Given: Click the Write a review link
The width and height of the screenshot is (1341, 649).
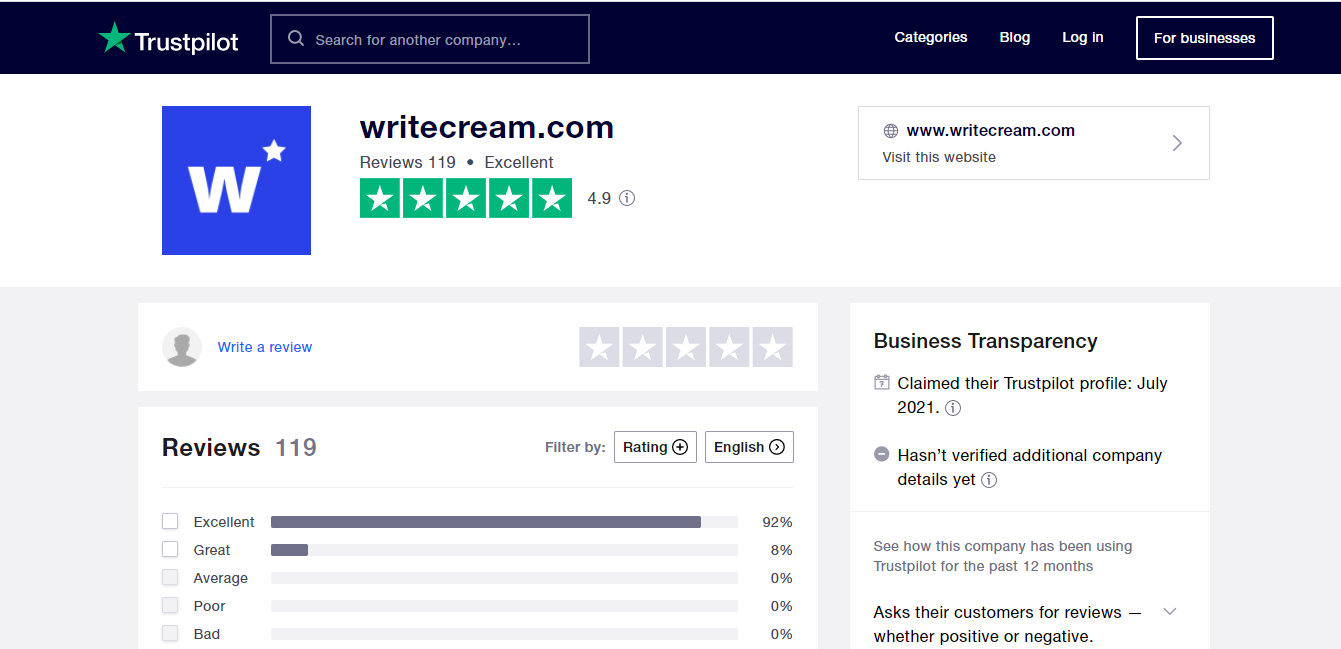Looking at the screenshot, I should click(265, 347).
